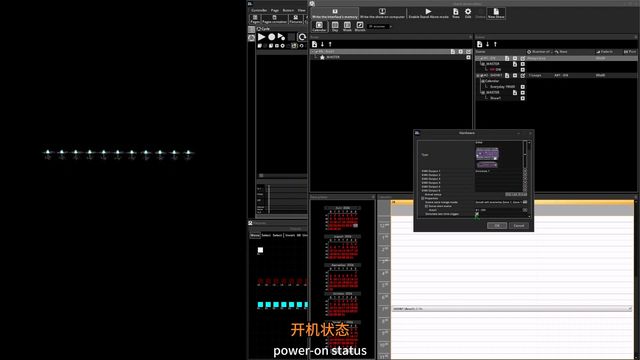Click the Cancel button in the dialog
The height and width of the screenshot is (360, 640).
click(x=519, y=226)
